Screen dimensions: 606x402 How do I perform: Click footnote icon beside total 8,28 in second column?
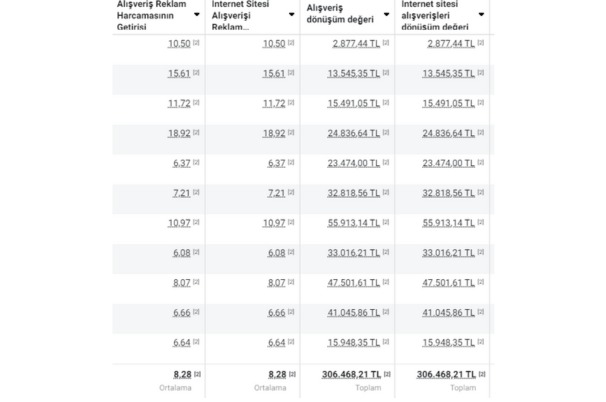point(291,372)
